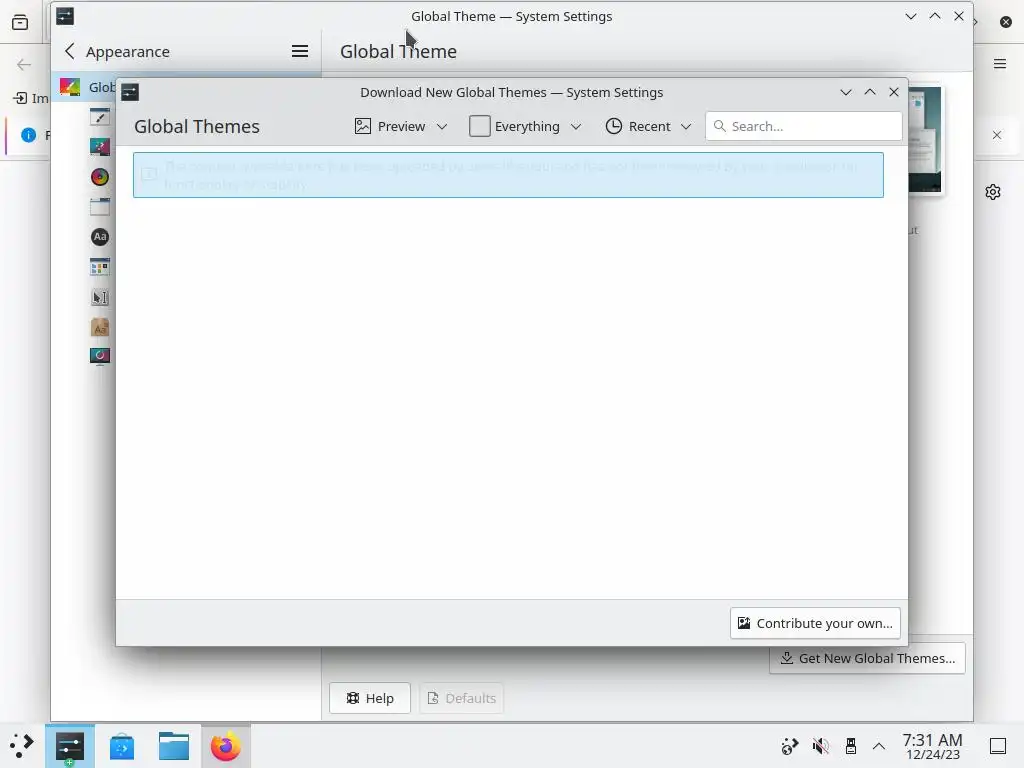This screenshot has height=768, width=1024.
Task: Click the Appearance header label
Action: coord(128,52)
